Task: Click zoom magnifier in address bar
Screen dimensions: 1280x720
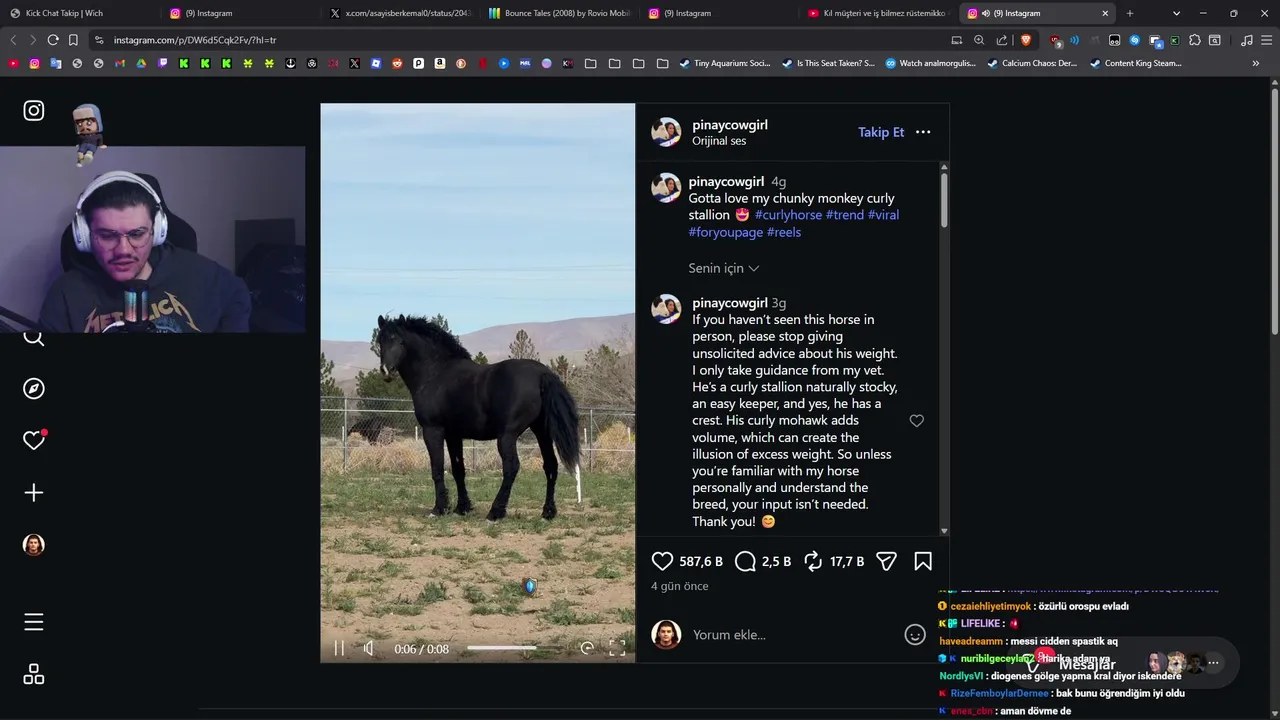Action: pos(979,40)
